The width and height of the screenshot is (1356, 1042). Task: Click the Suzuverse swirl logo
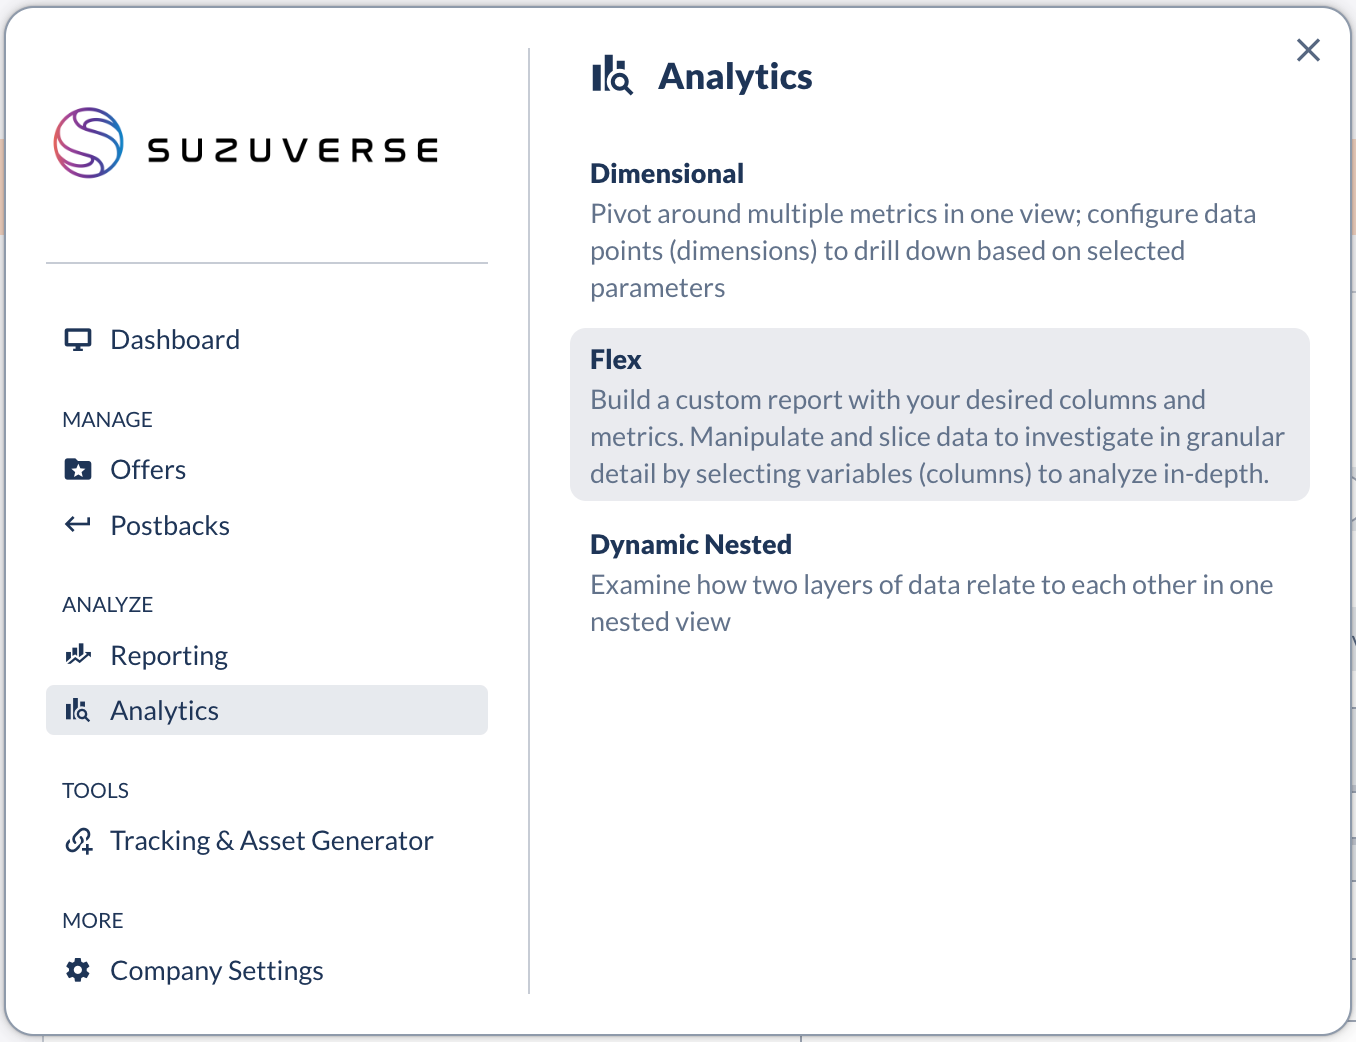pyautogui.click(x=89, y=143)
